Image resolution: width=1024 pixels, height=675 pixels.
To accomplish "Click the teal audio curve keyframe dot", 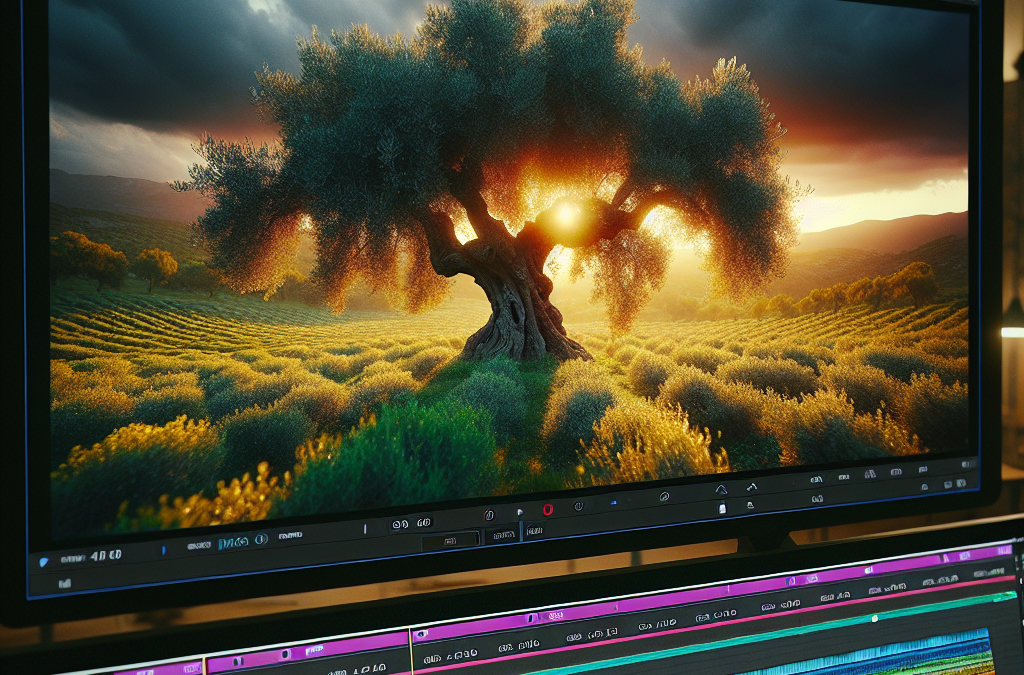I will click(x=874, y=618).
